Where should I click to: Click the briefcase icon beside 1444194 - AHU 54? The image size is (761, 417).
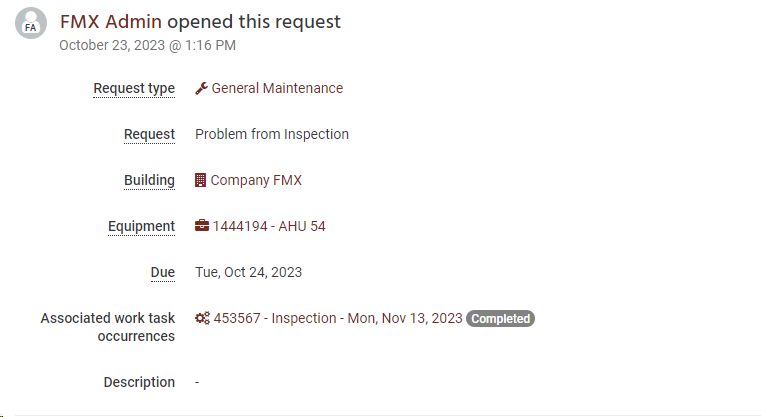[x=202, y=226]
